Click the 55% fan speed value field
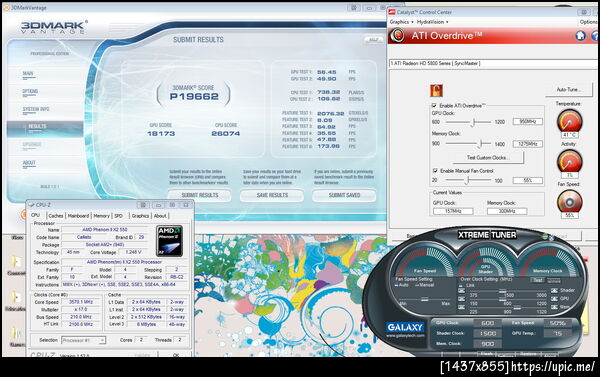600x377 pixels. [x=528, y=180]
